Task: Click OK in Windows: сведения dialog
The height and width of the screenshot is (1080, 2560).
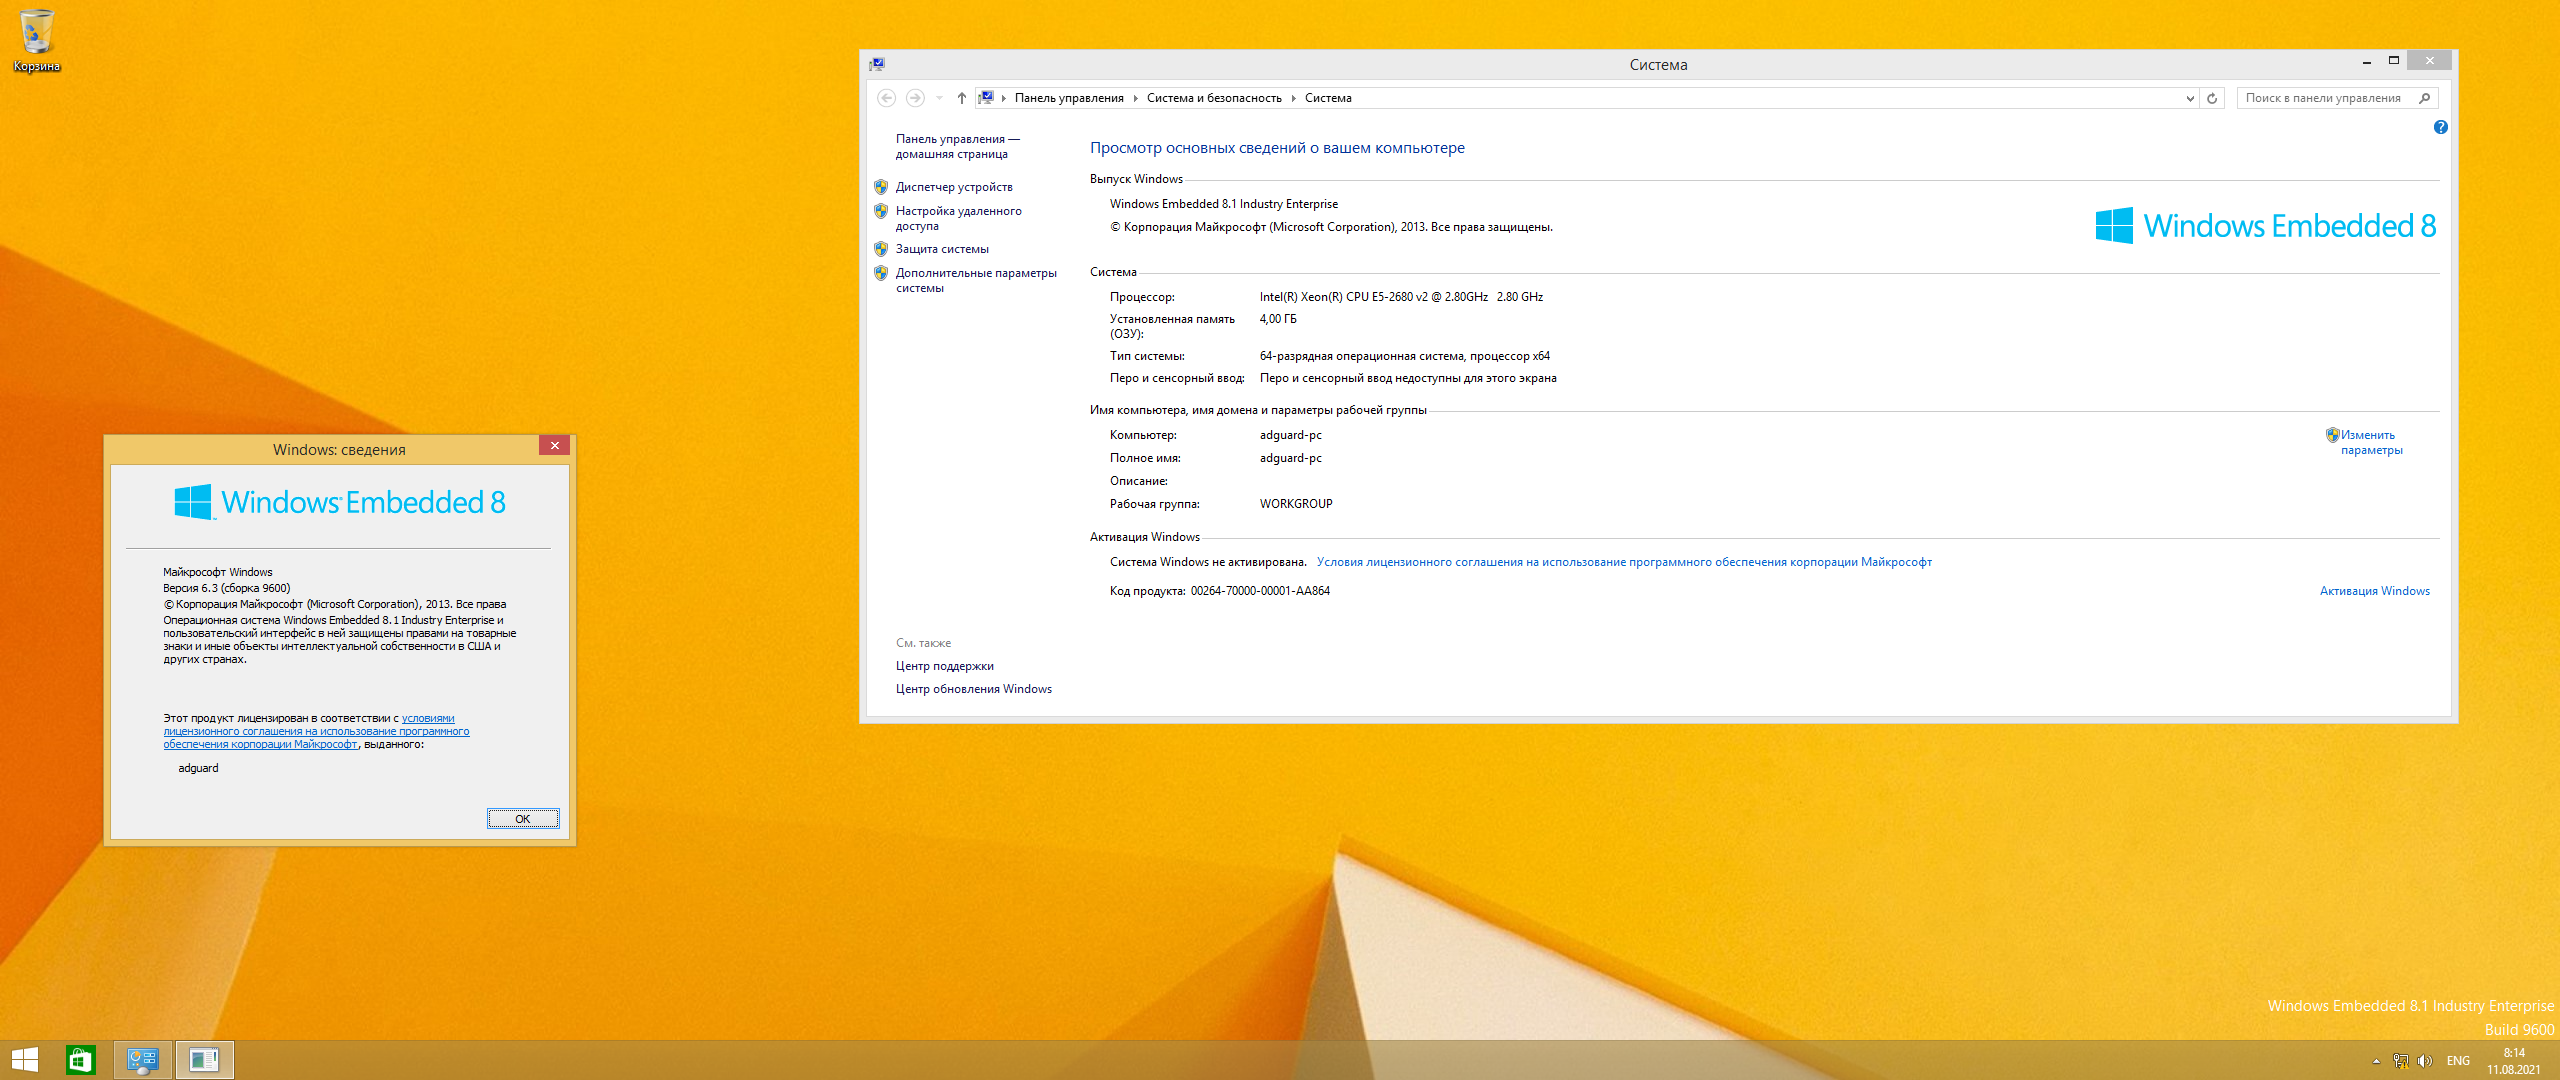Action: point(523,819)
